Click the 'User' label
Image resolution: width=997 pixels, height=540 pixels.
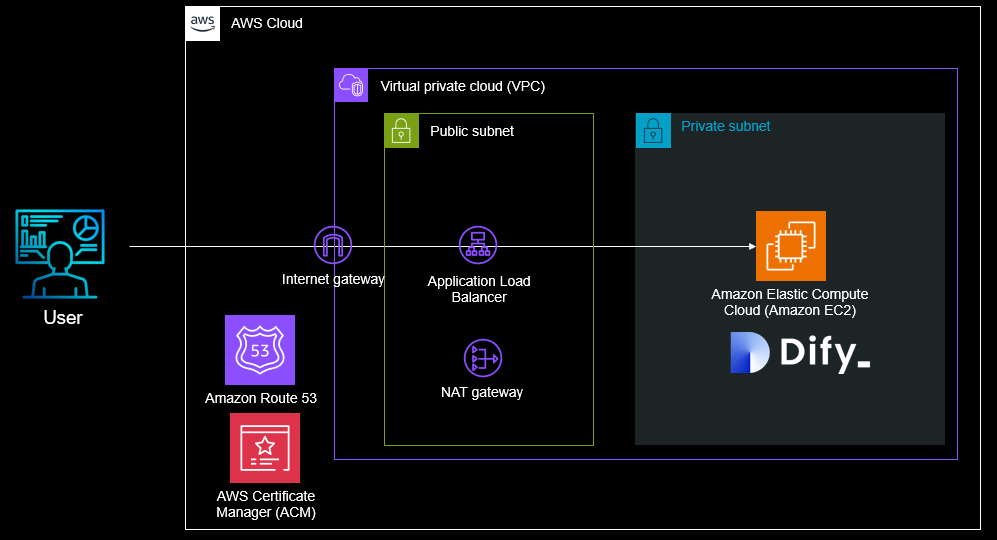pyautogui.click(x=63, y=317)
